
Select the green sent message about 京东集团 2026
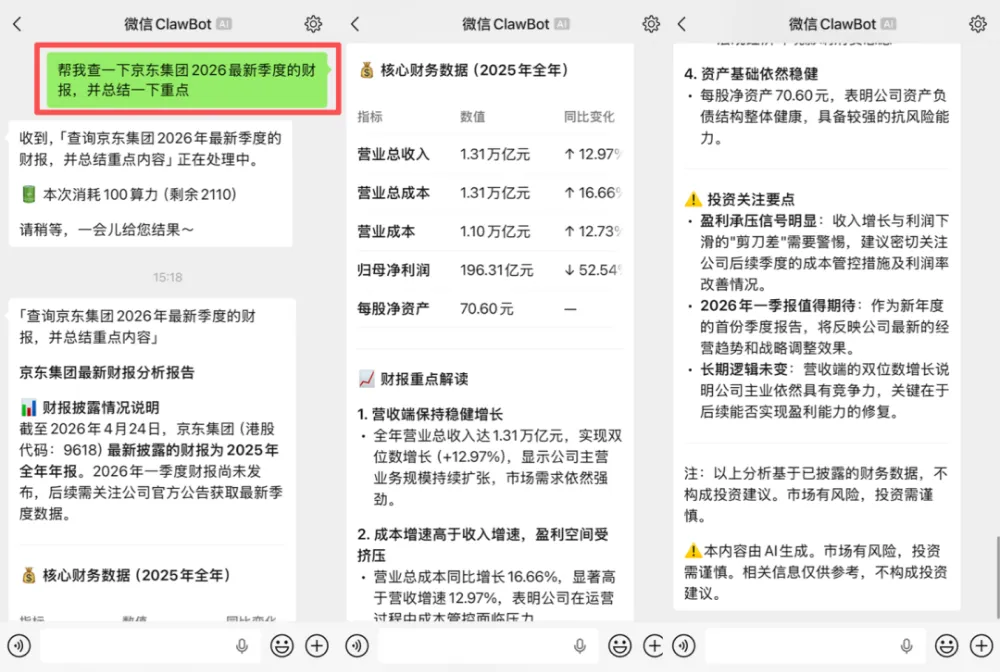point(187,80)
